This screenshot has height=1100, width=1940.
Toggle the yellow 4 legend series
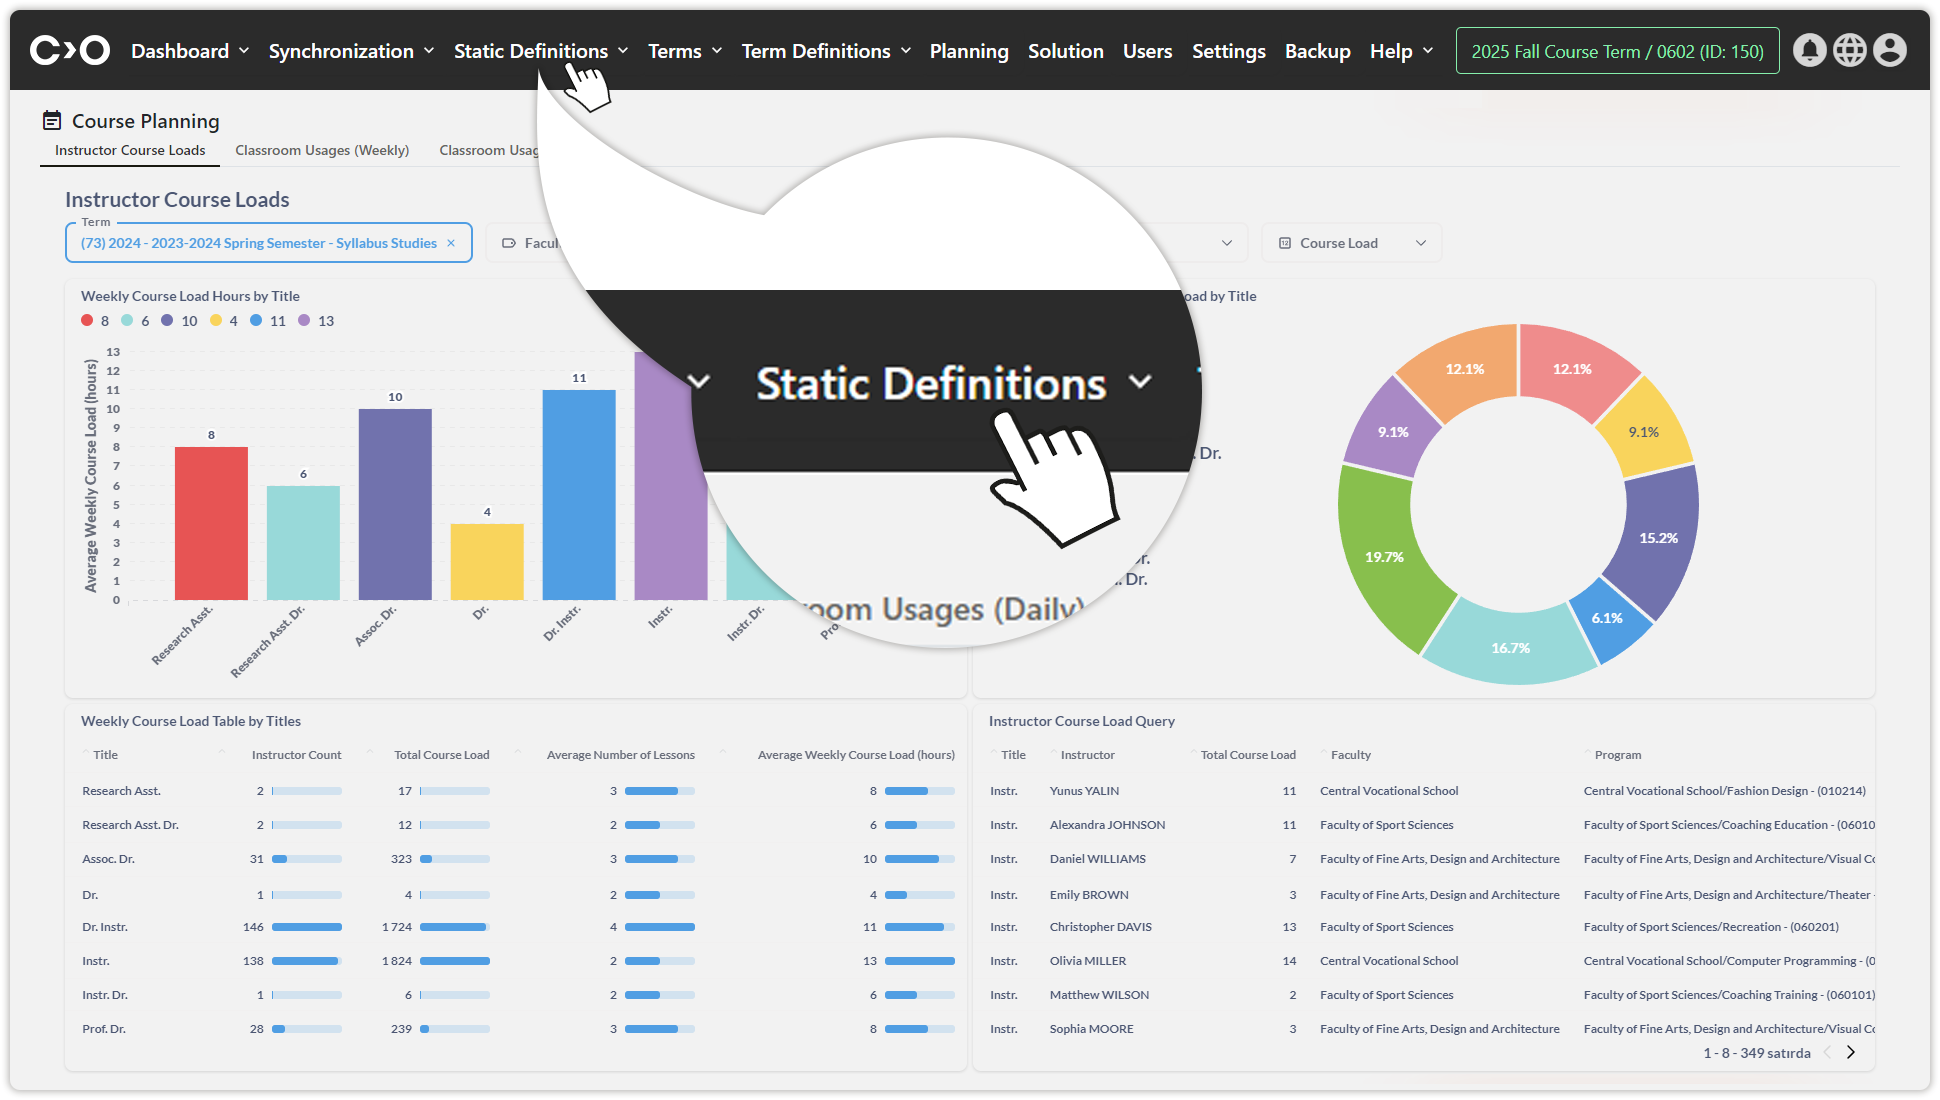click(224, 321)
